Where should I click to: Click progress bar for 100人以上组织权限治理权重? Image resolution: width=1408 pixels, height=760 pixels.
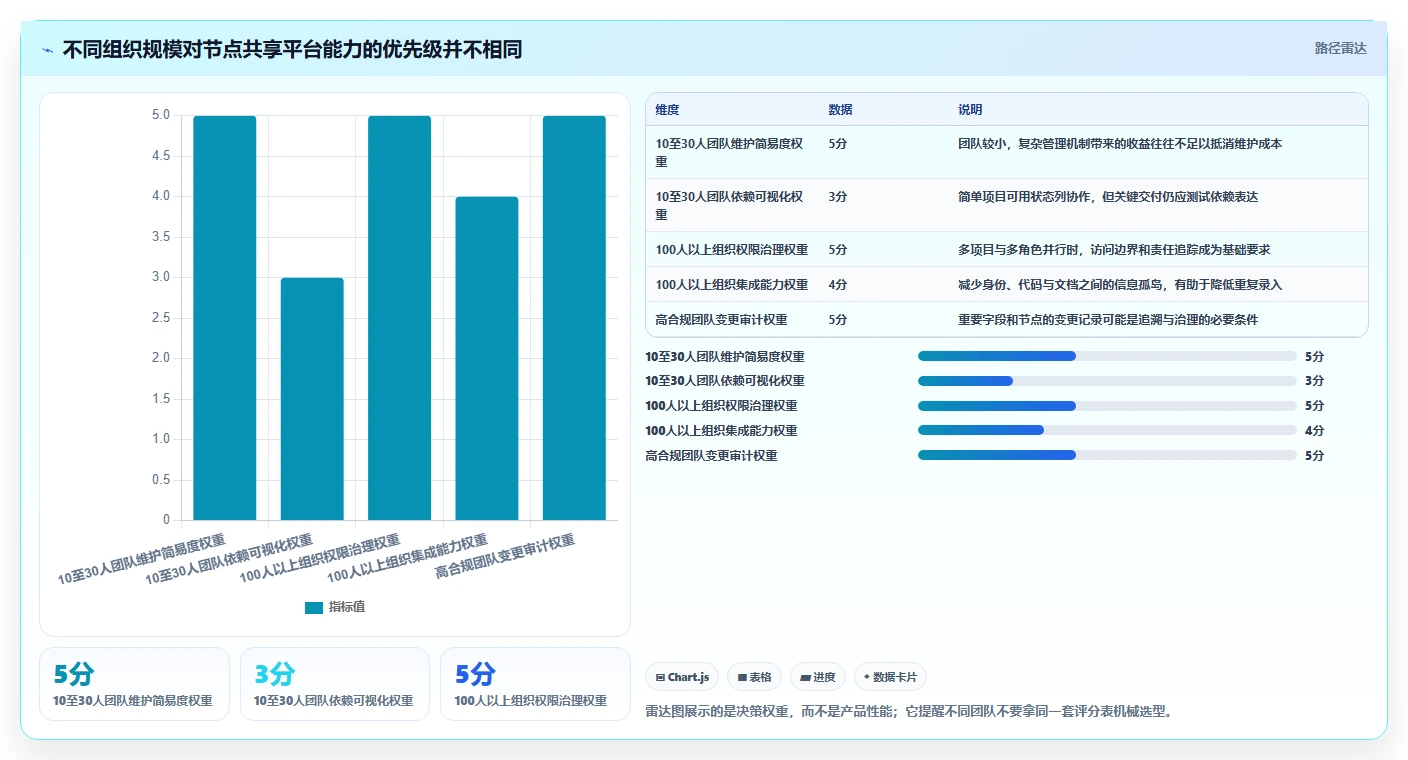1107,406
